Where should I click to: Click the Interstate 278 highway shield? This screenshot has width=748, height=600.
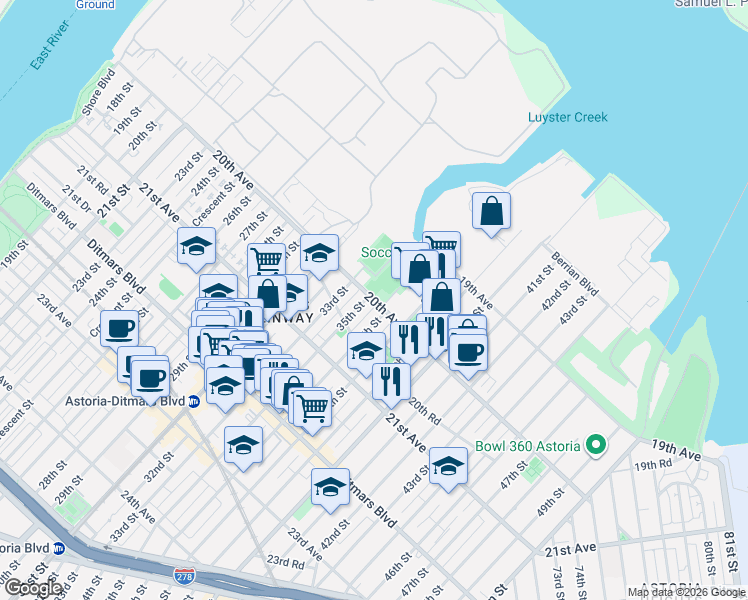(x=184, y=576)
